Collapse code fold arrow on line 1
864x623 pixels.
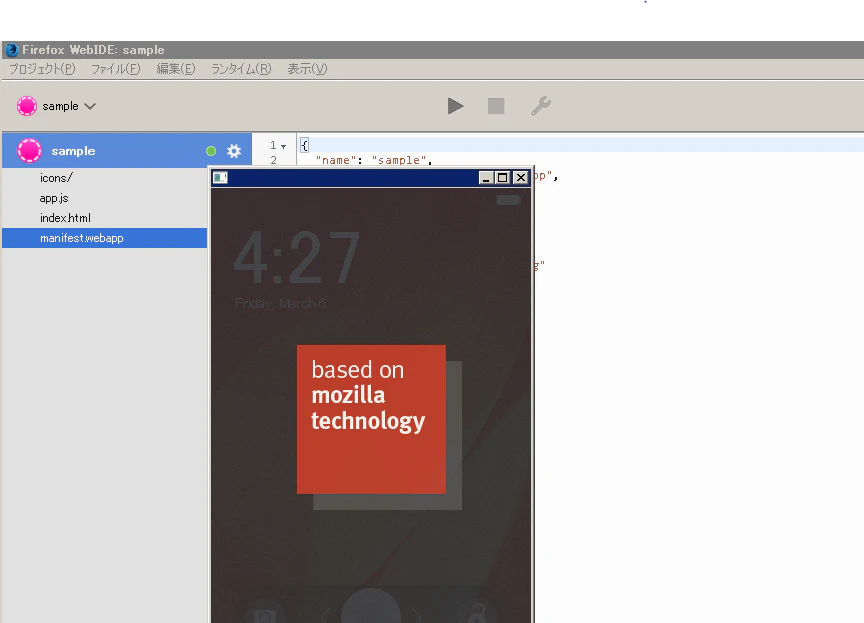pyautogui.click(x=284, y=147)
